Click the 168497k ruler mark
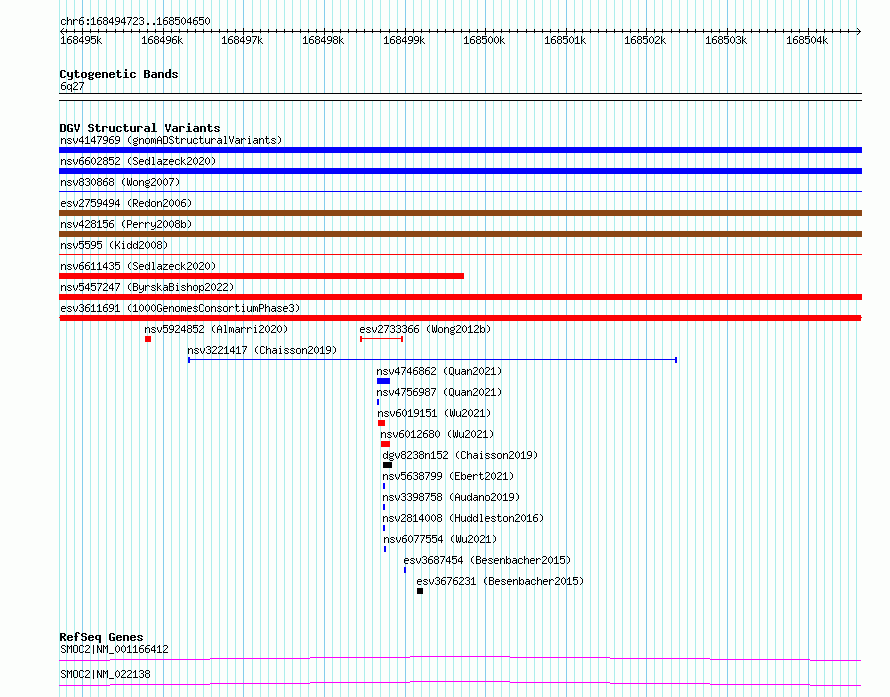The image size is (890, 697). pyautogui.click(x=242, y=40)
